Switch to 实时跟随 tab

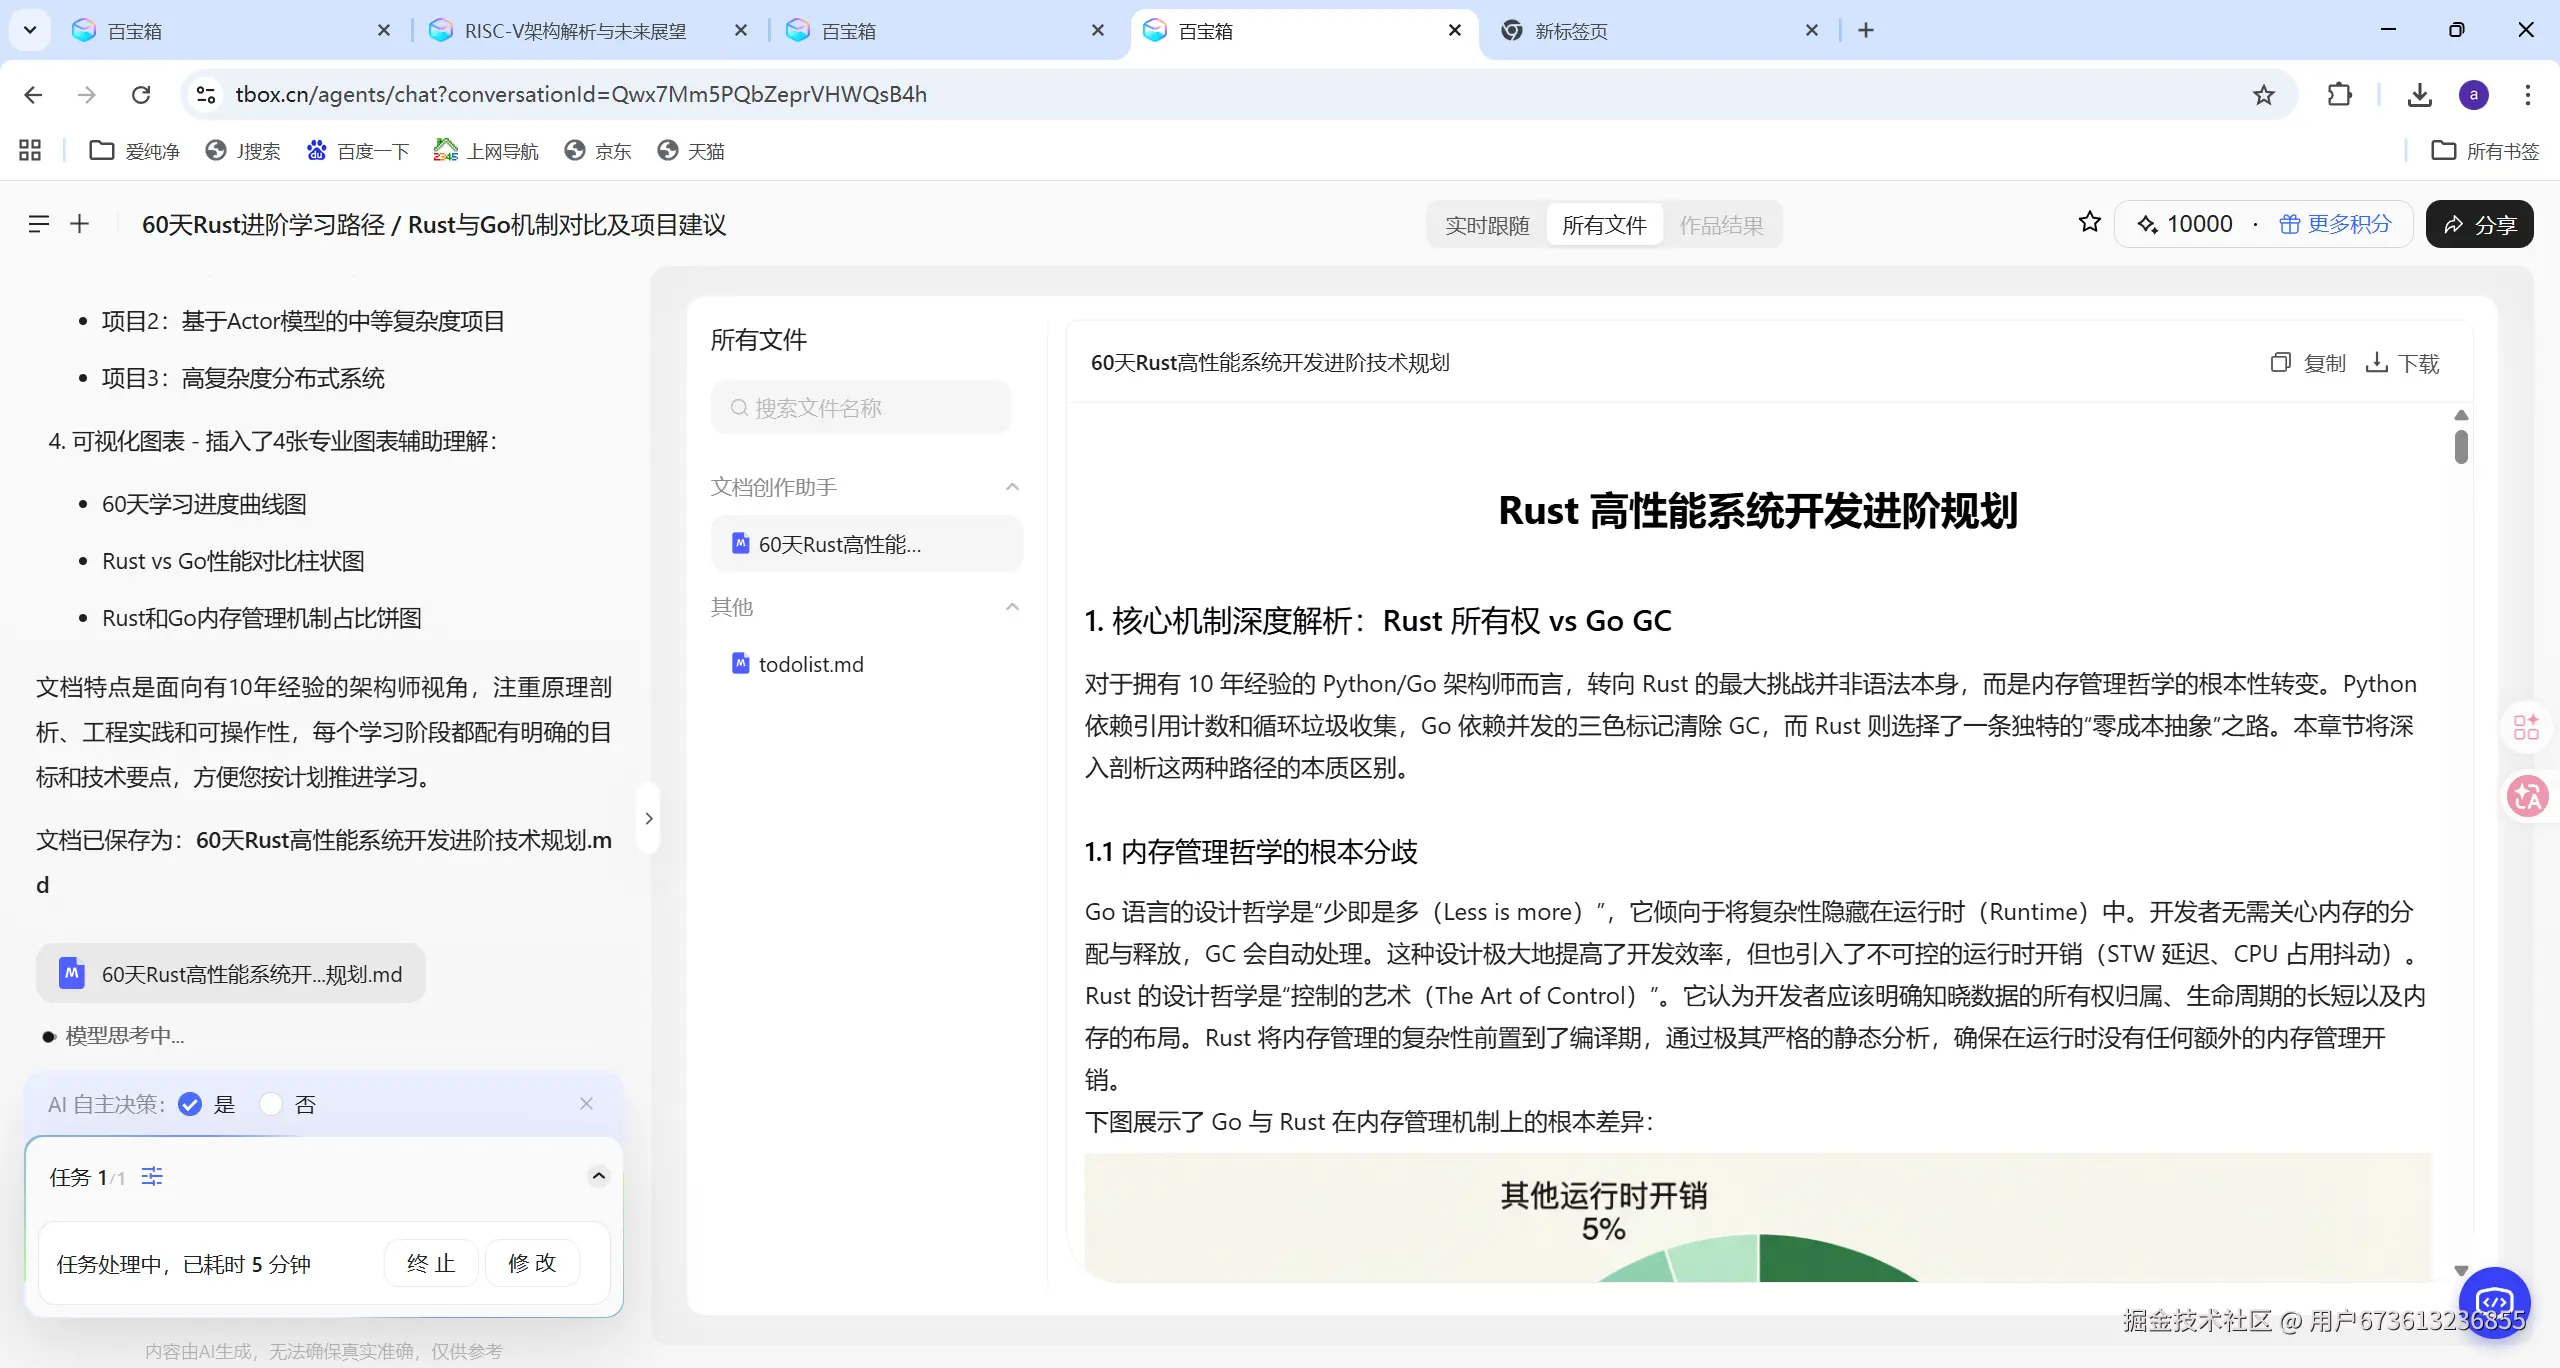click(x=1486, y=225)
